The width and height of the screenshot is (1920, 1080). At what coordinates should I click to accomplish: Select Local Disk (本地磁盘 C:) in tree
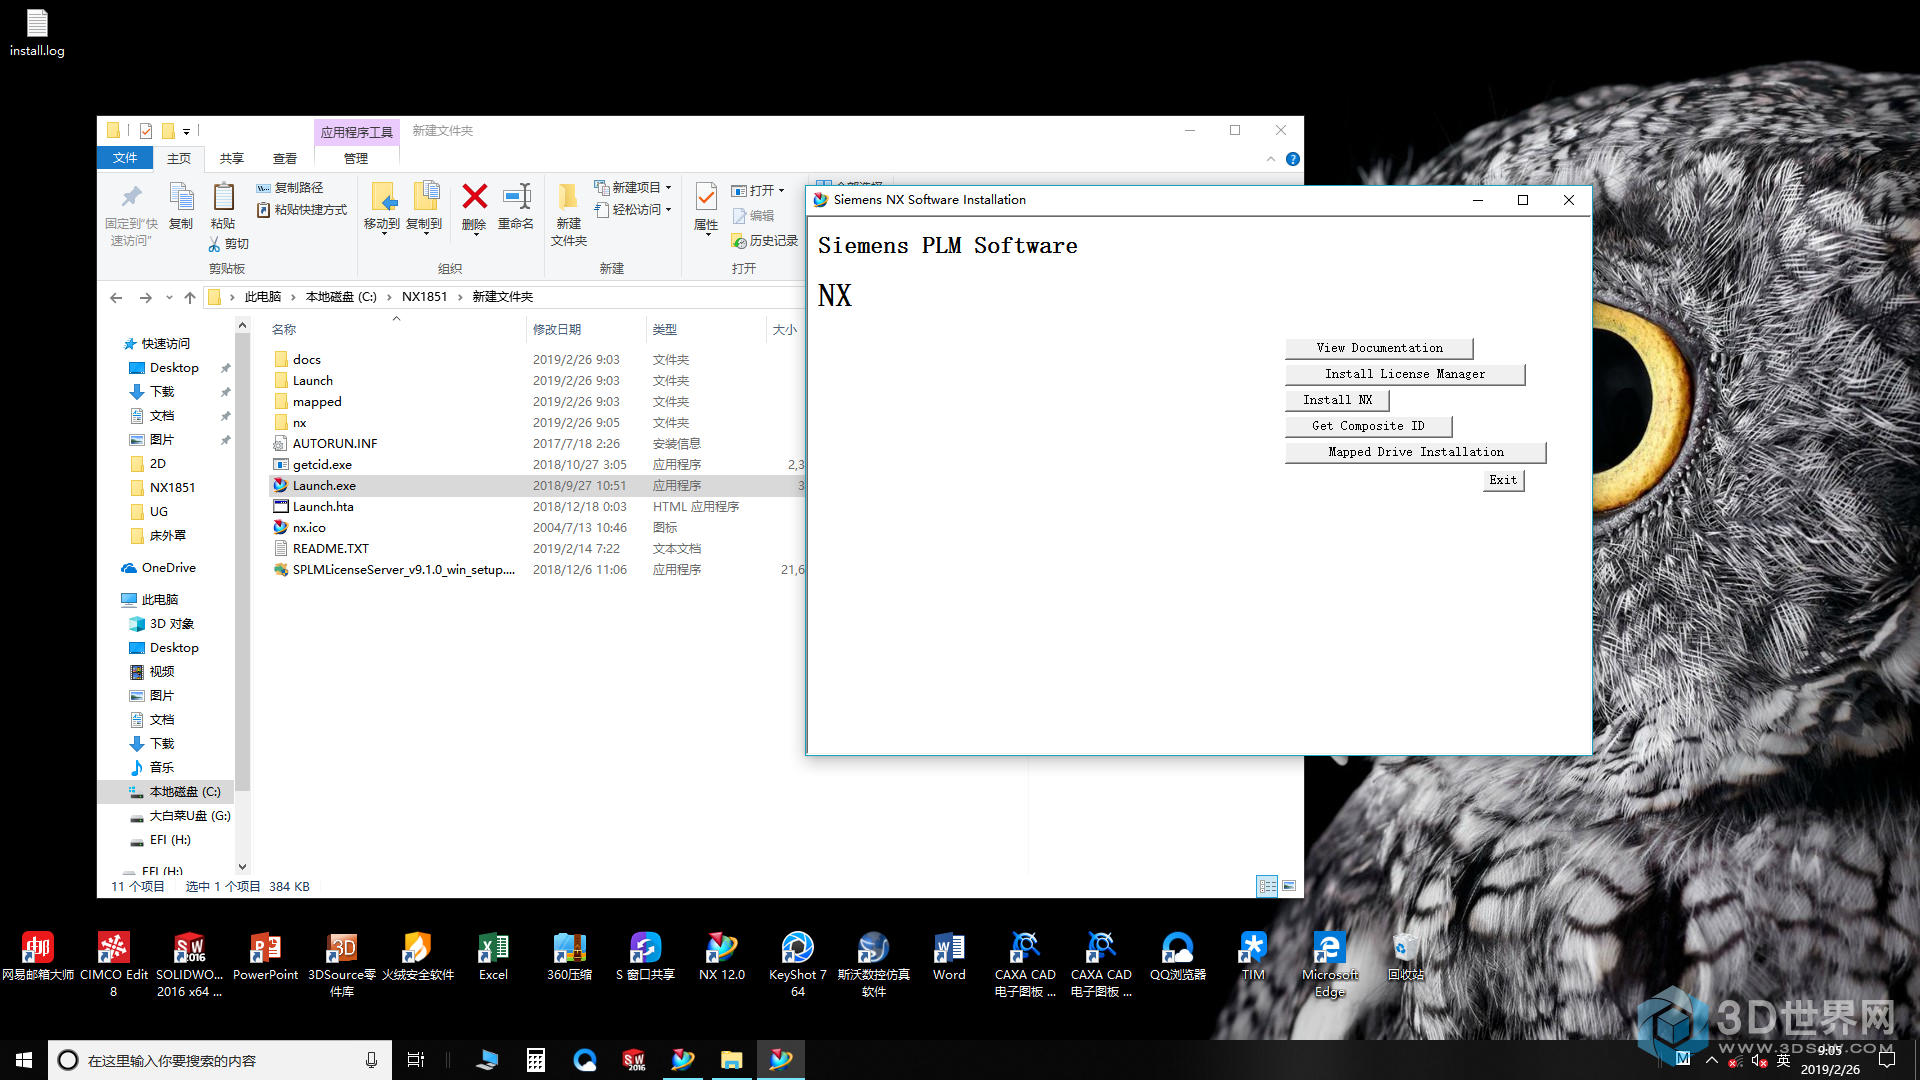[184, 792]
